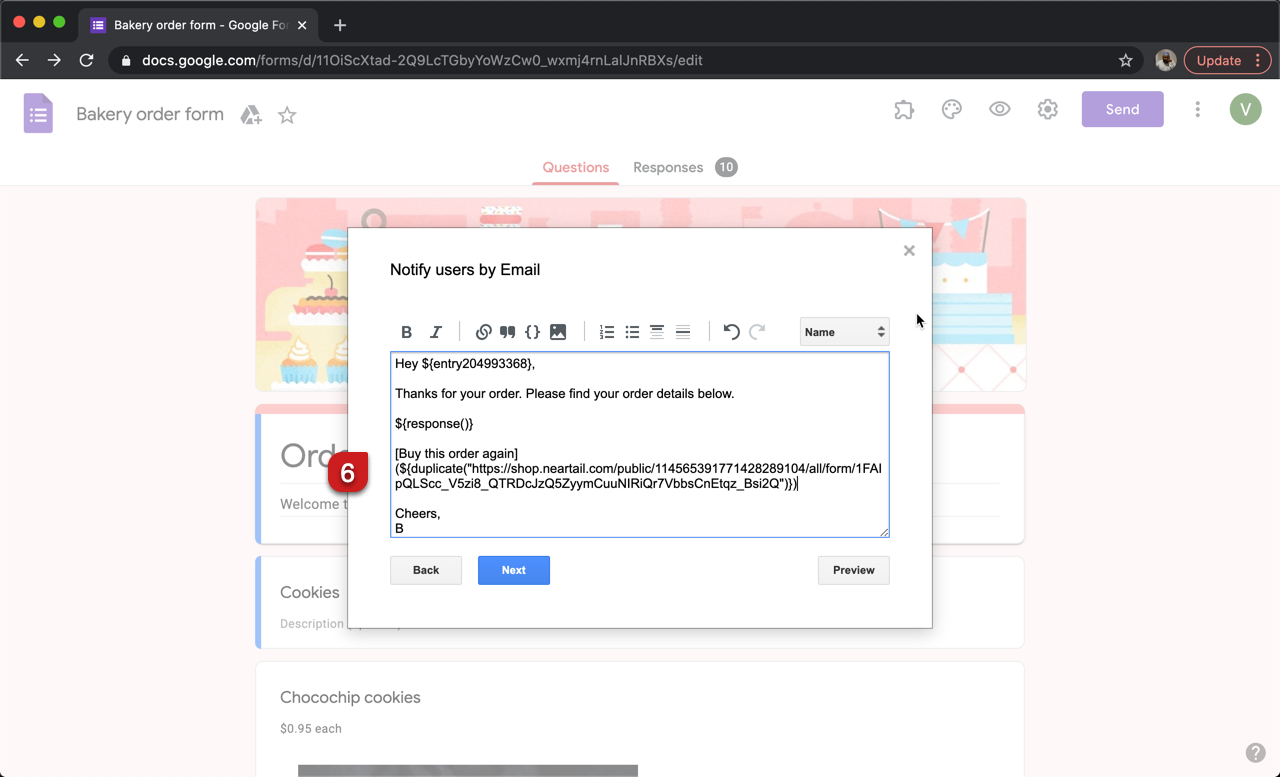Undo the last edit in the editor
Image resolution: width=1280 pixels, height=777 pixels.
pyautogui.click(x=731, y=331)
